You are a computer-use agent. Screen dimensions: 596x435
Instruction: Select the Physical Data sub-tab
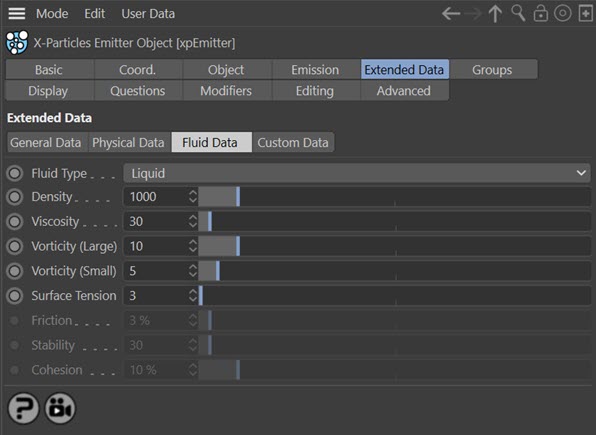129,142
